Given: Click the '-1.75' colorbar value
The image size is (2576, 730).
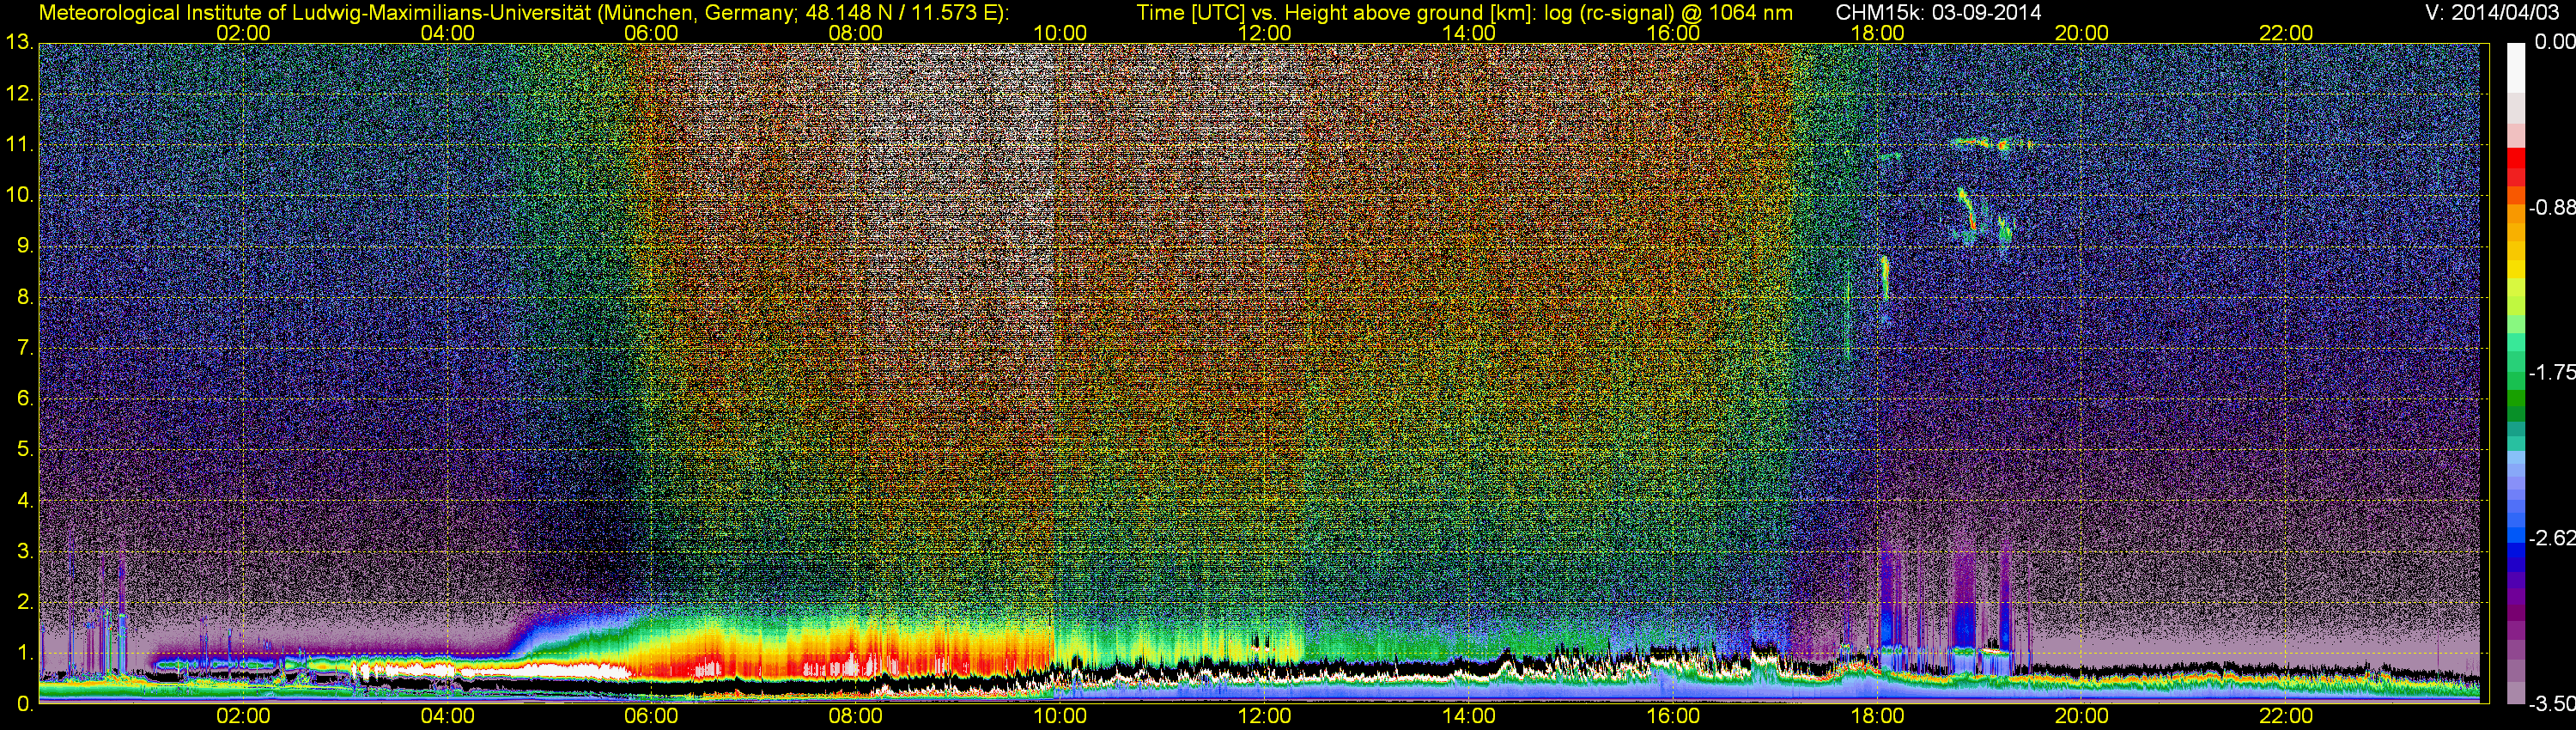Looking at the screenshot, I should (x=2551, y=372).
